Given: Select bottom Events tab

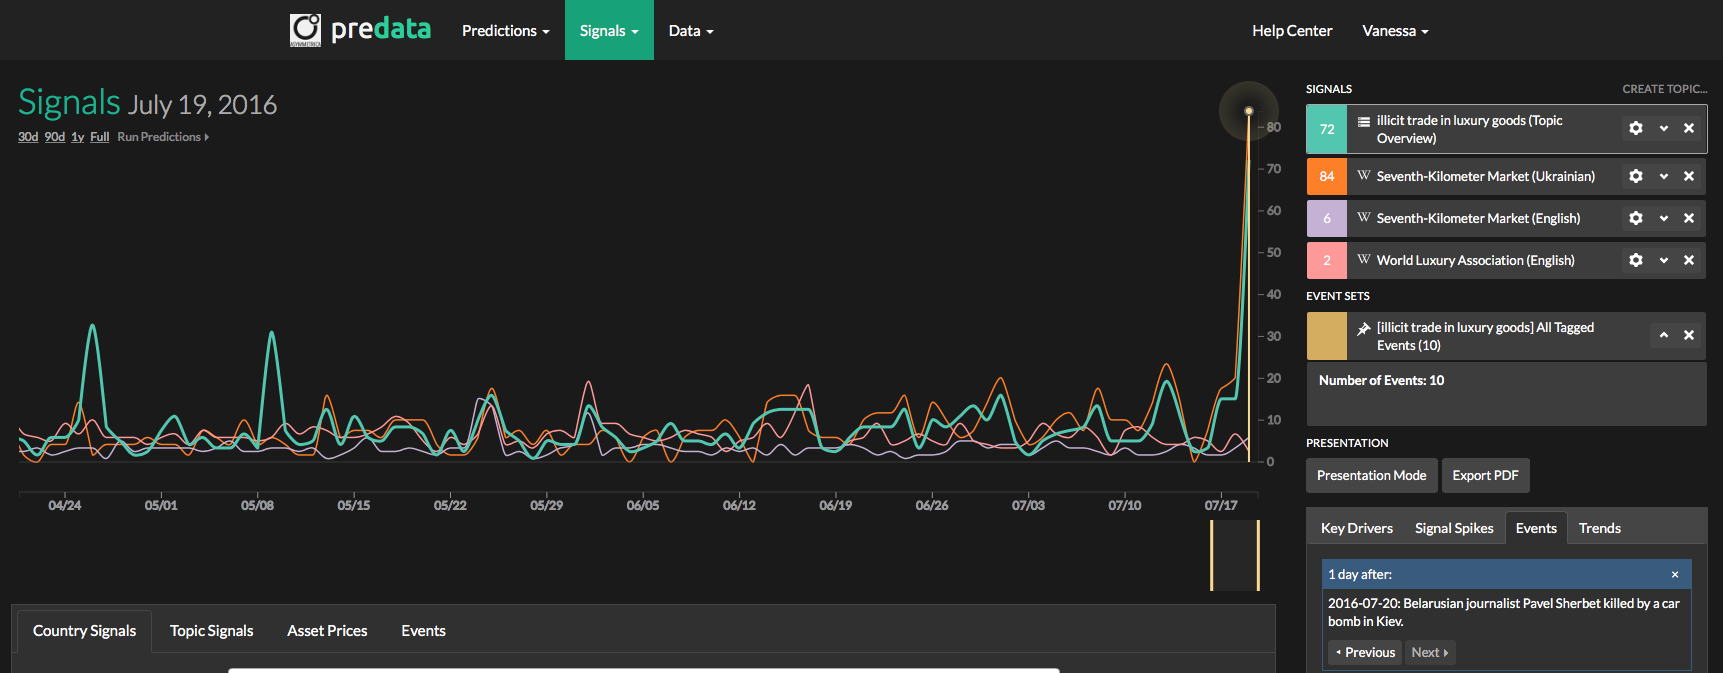Looking at the screenshot, I should point(423,631).
